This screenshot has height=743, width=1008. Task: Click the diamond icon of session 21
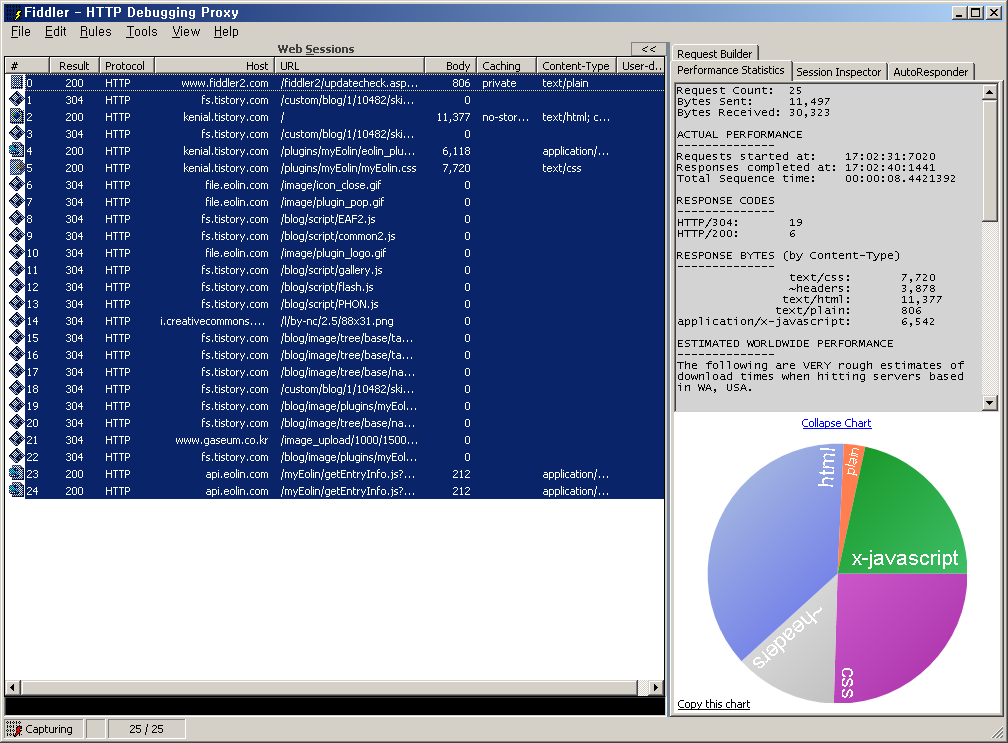tap(17, 440)
